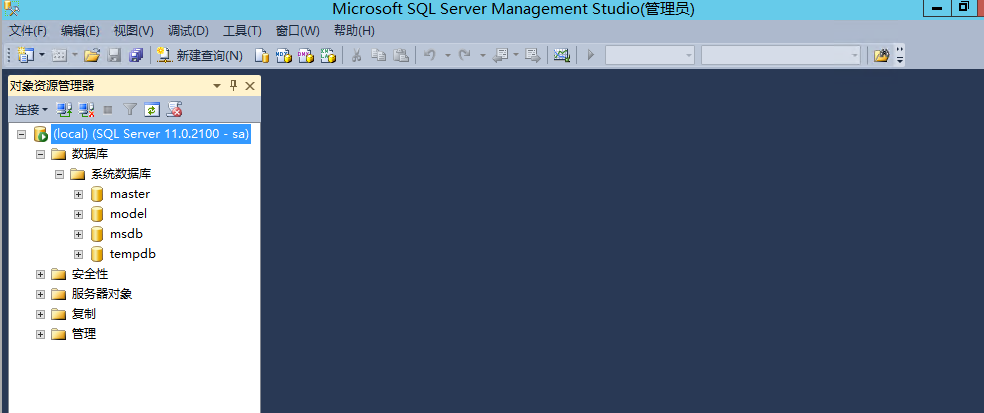This screenshot has height=413, width=984.
Task: Click the Start Debugging play icon
Action: pyautogui.click(x=591, y=56)
